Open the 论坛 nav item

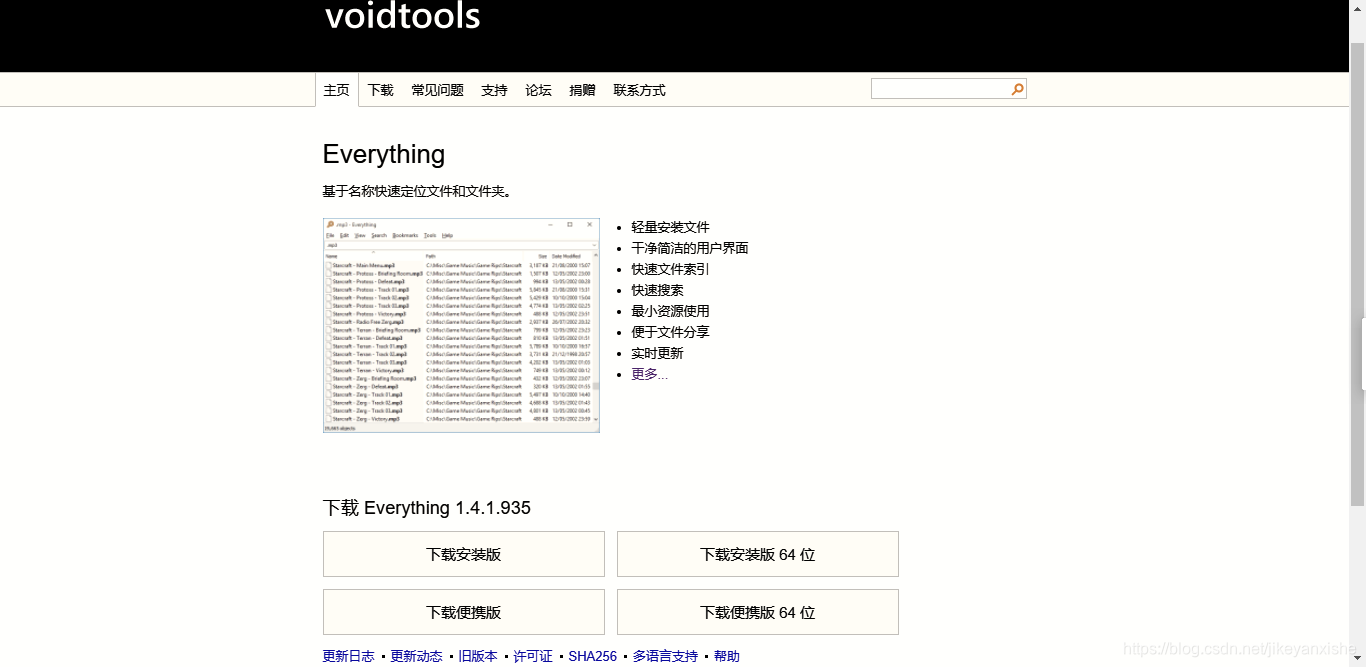click(539, 90)
